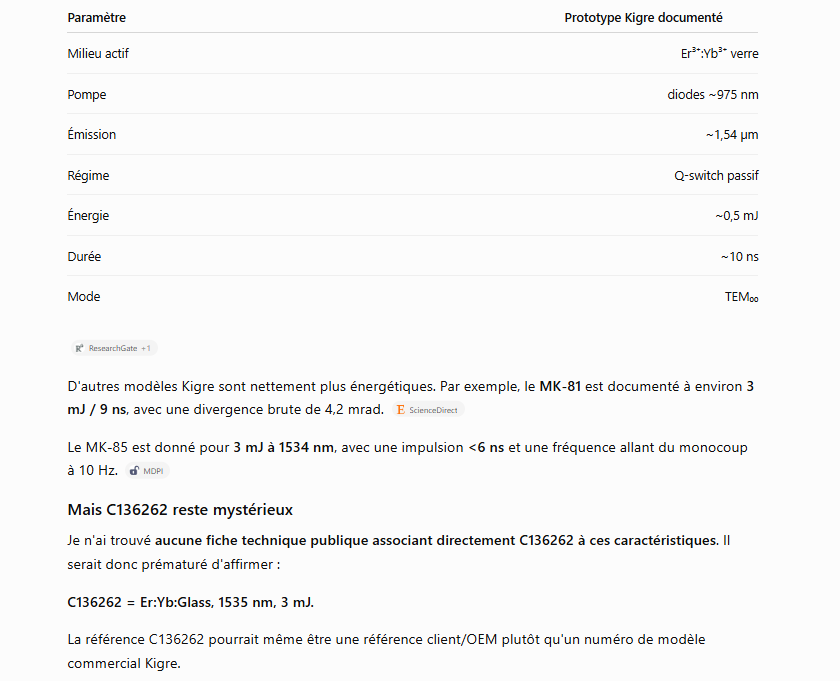The width and height of the screenshot is (840, 681).
Task: Click the orange Elsevier E icon
Action: pos(400,410)
